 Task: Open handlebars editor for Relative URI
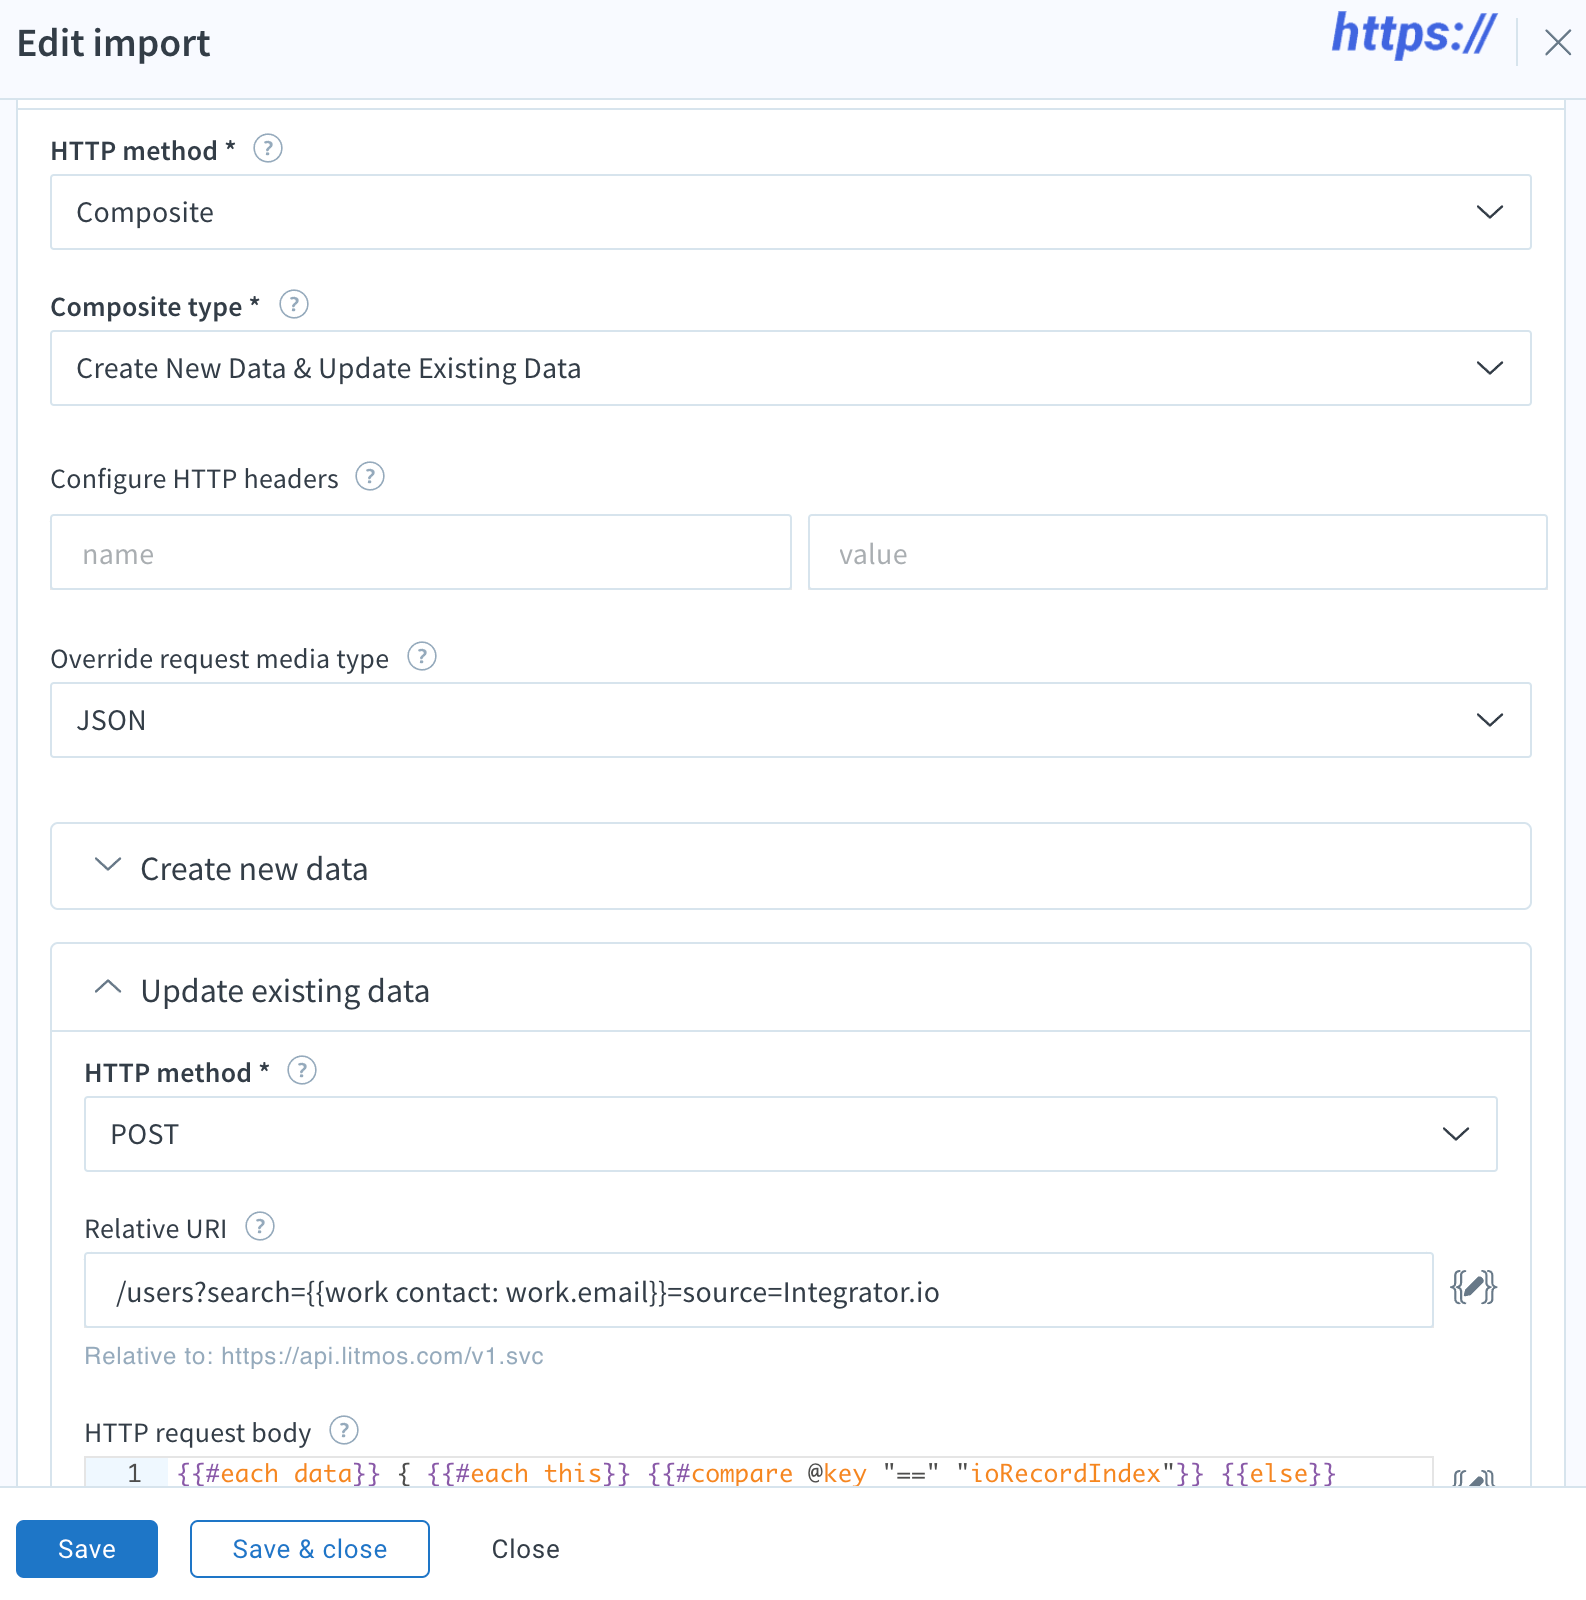click(x=1473, y=1288)
